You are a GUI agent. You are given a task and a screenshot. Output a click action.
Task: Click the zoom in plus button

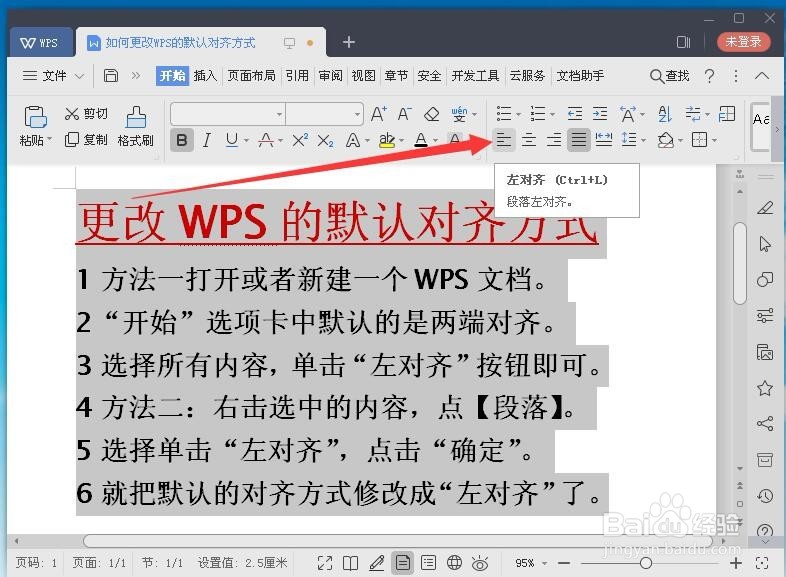pyautogui.click(x=736, y=563)
